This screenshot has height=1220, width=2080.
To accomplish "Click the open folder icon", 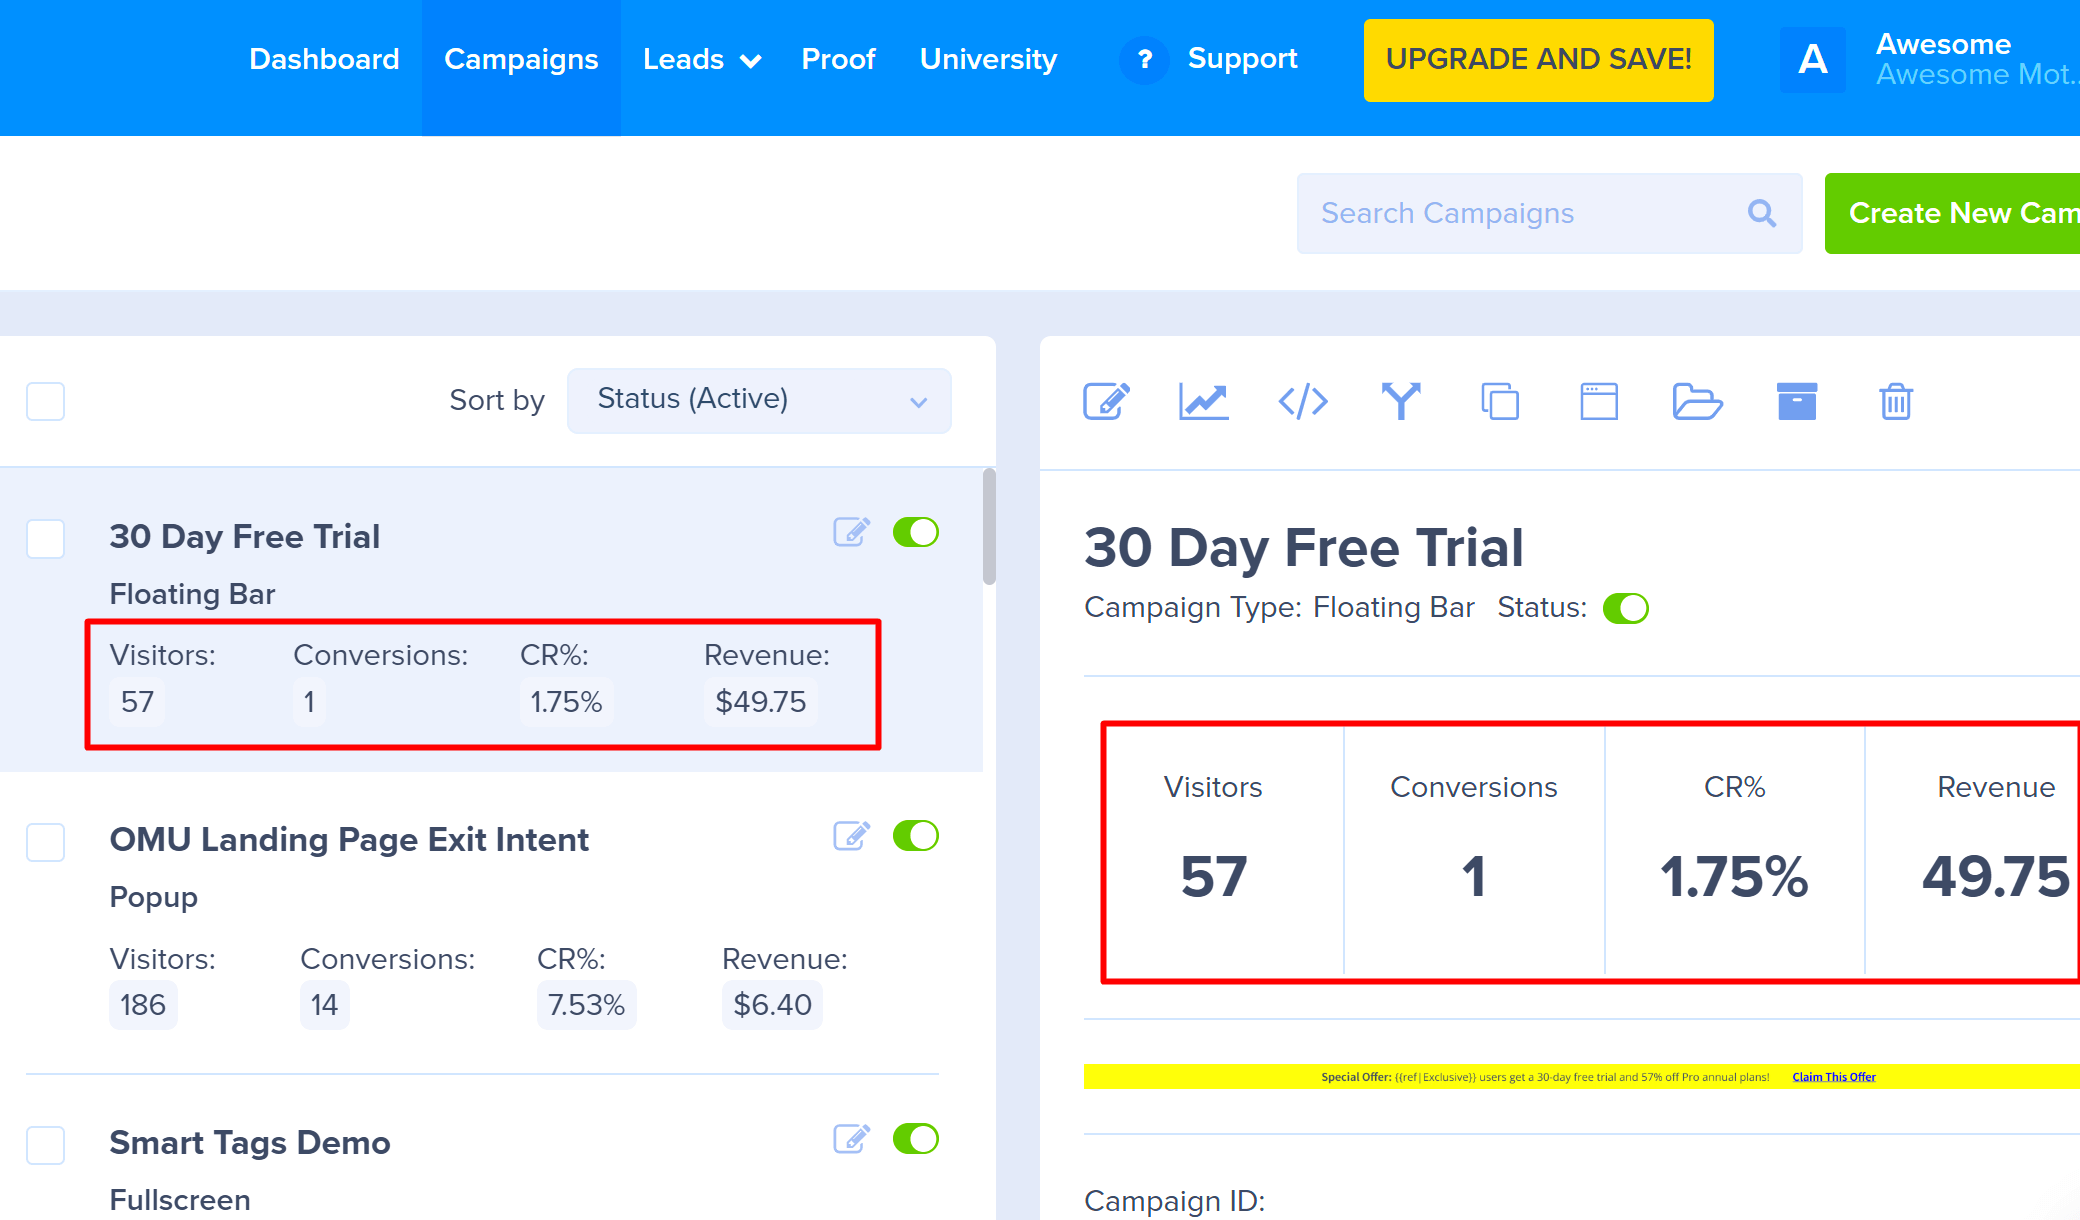I will (1697, 402).
